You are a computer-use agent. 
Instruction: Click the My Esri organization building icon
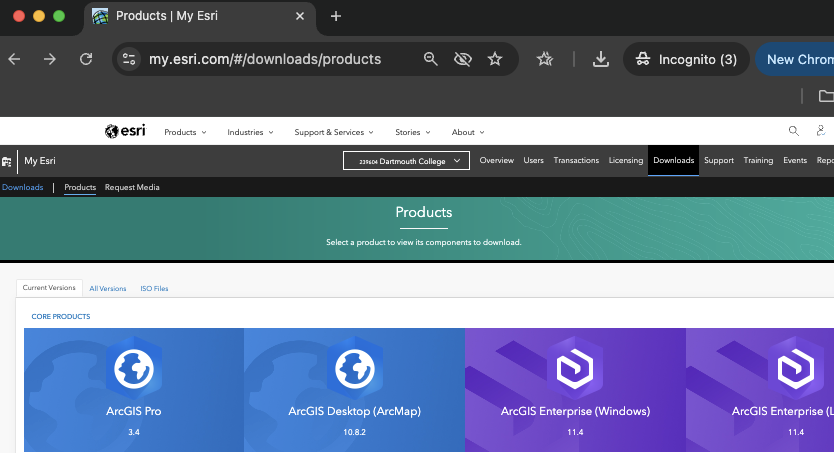click(x=6, y=162)
